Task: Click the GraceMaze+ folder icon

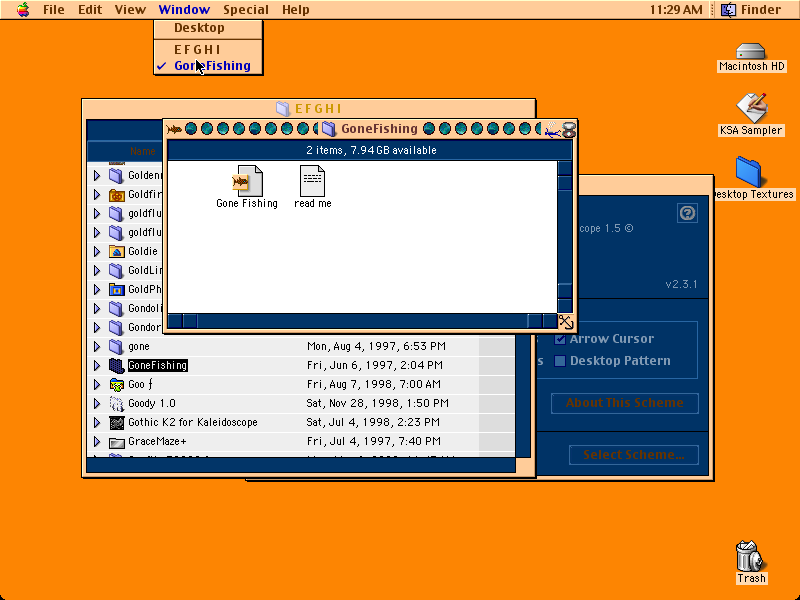Action: (x=116, y=442)
